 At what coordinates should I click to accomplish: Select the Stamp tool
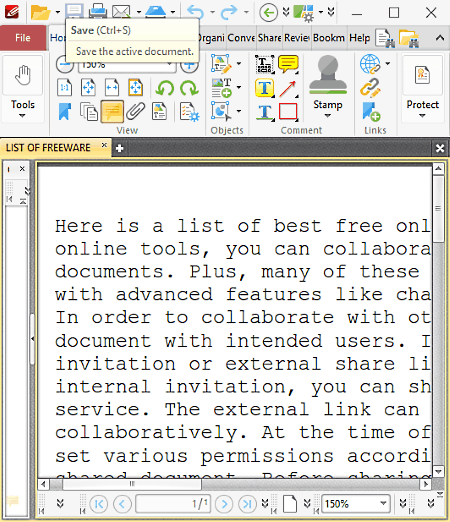click(328, 75)
